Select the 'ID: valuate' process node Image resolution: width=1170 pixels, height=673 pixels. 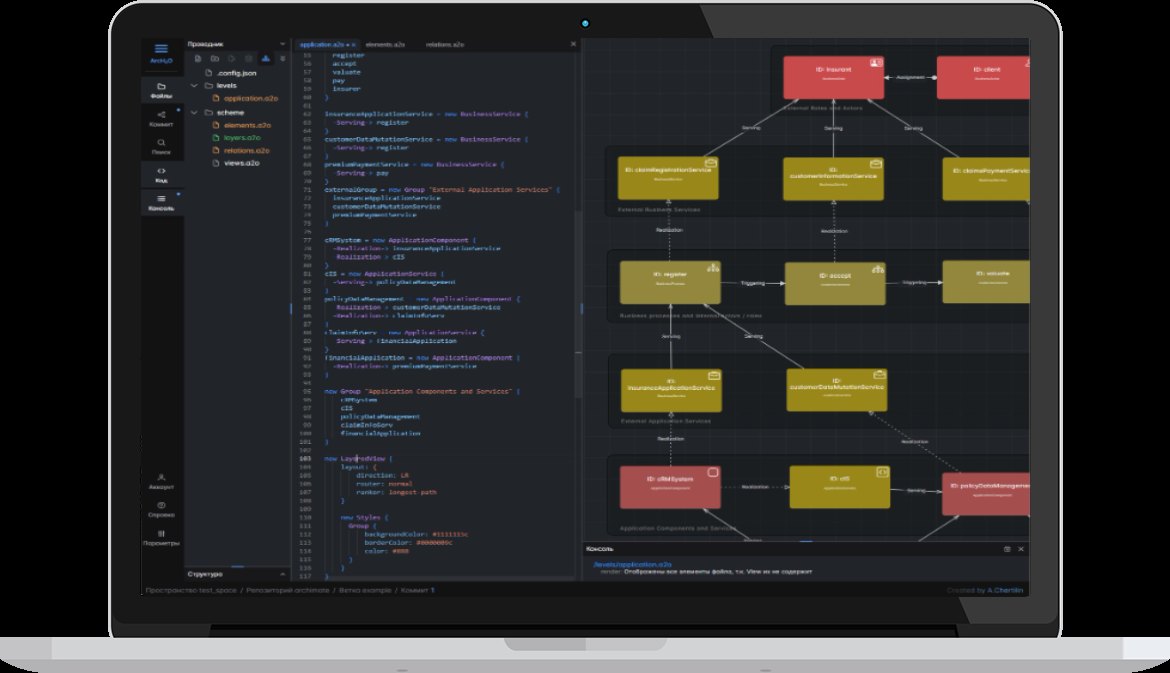point(986,281)
